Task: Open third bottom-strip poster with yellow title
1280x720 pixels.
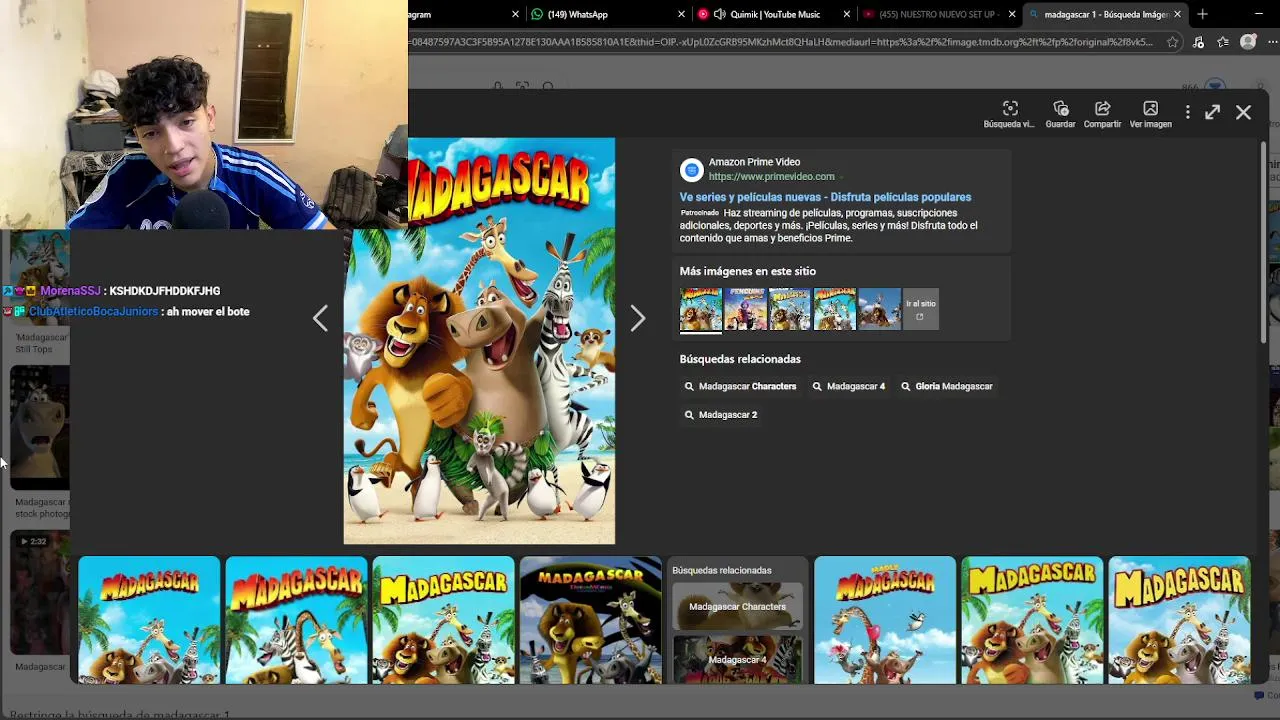Action: (443, 620)
